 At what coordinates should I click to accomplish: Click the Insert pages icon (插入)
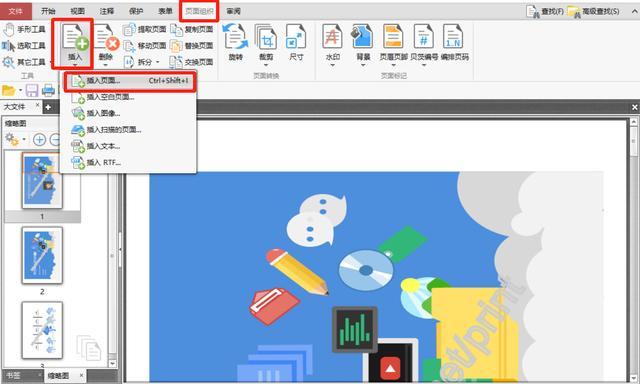(74, 38)
